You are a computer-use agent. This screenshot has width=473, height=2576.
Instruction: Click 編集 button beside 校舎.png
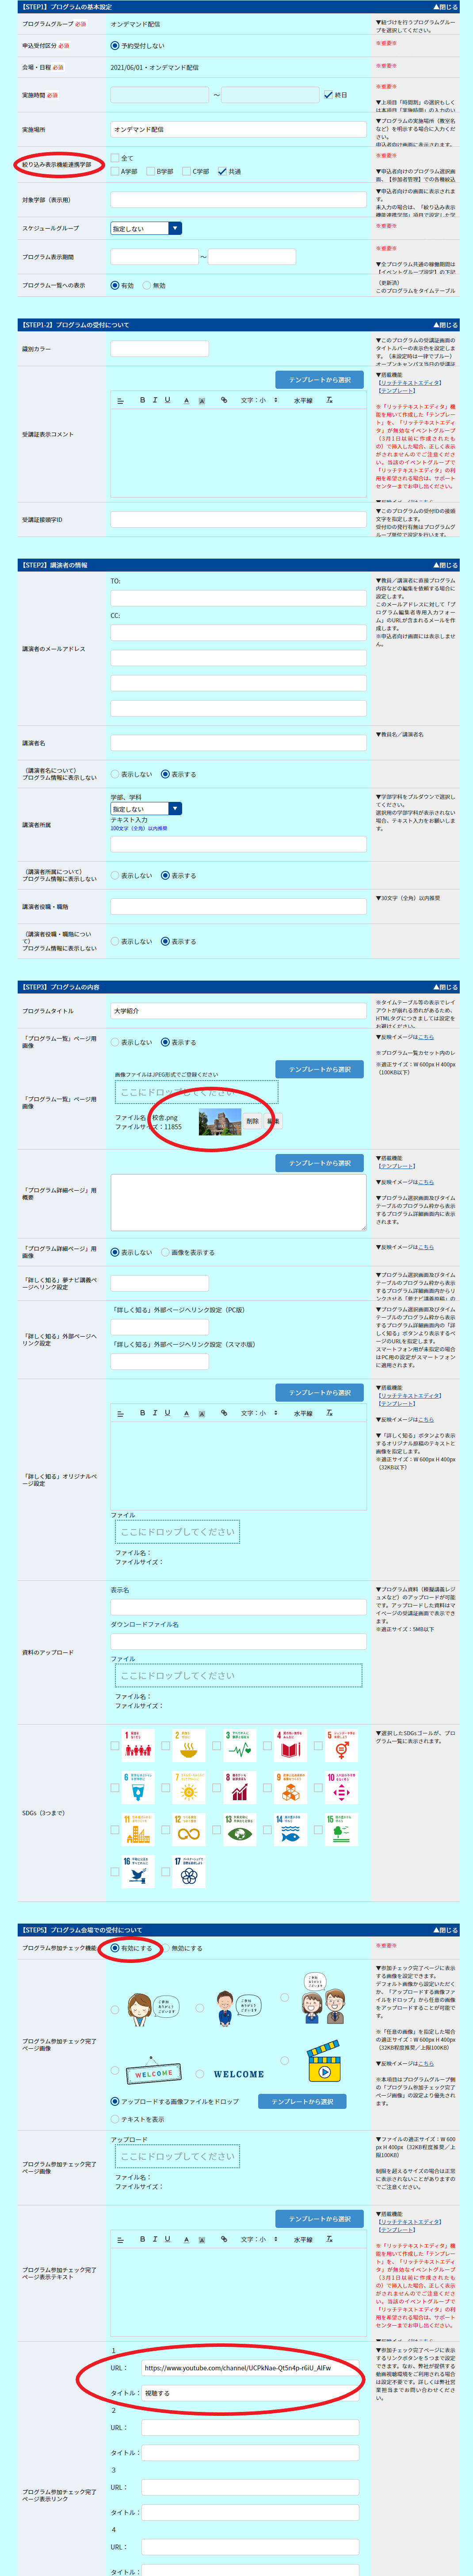point(273,1121)
